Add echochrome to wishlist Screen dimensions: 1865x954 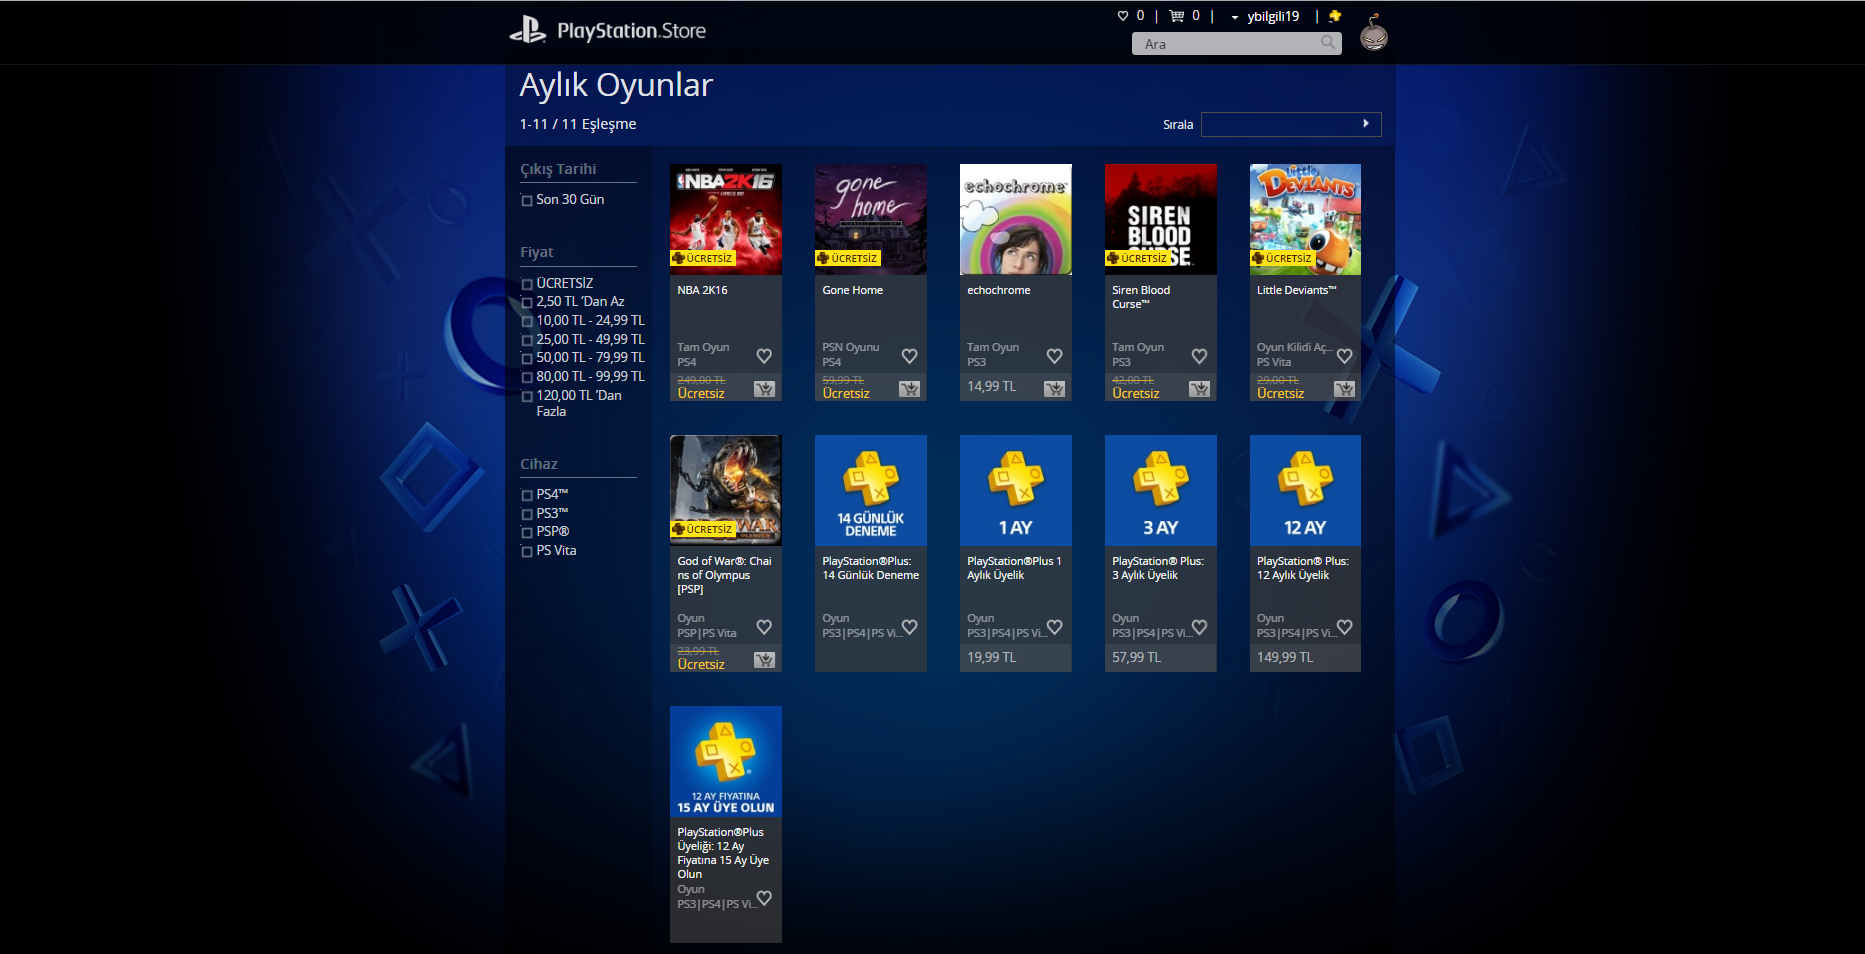pyautogui.click(x=1054, y=356)
